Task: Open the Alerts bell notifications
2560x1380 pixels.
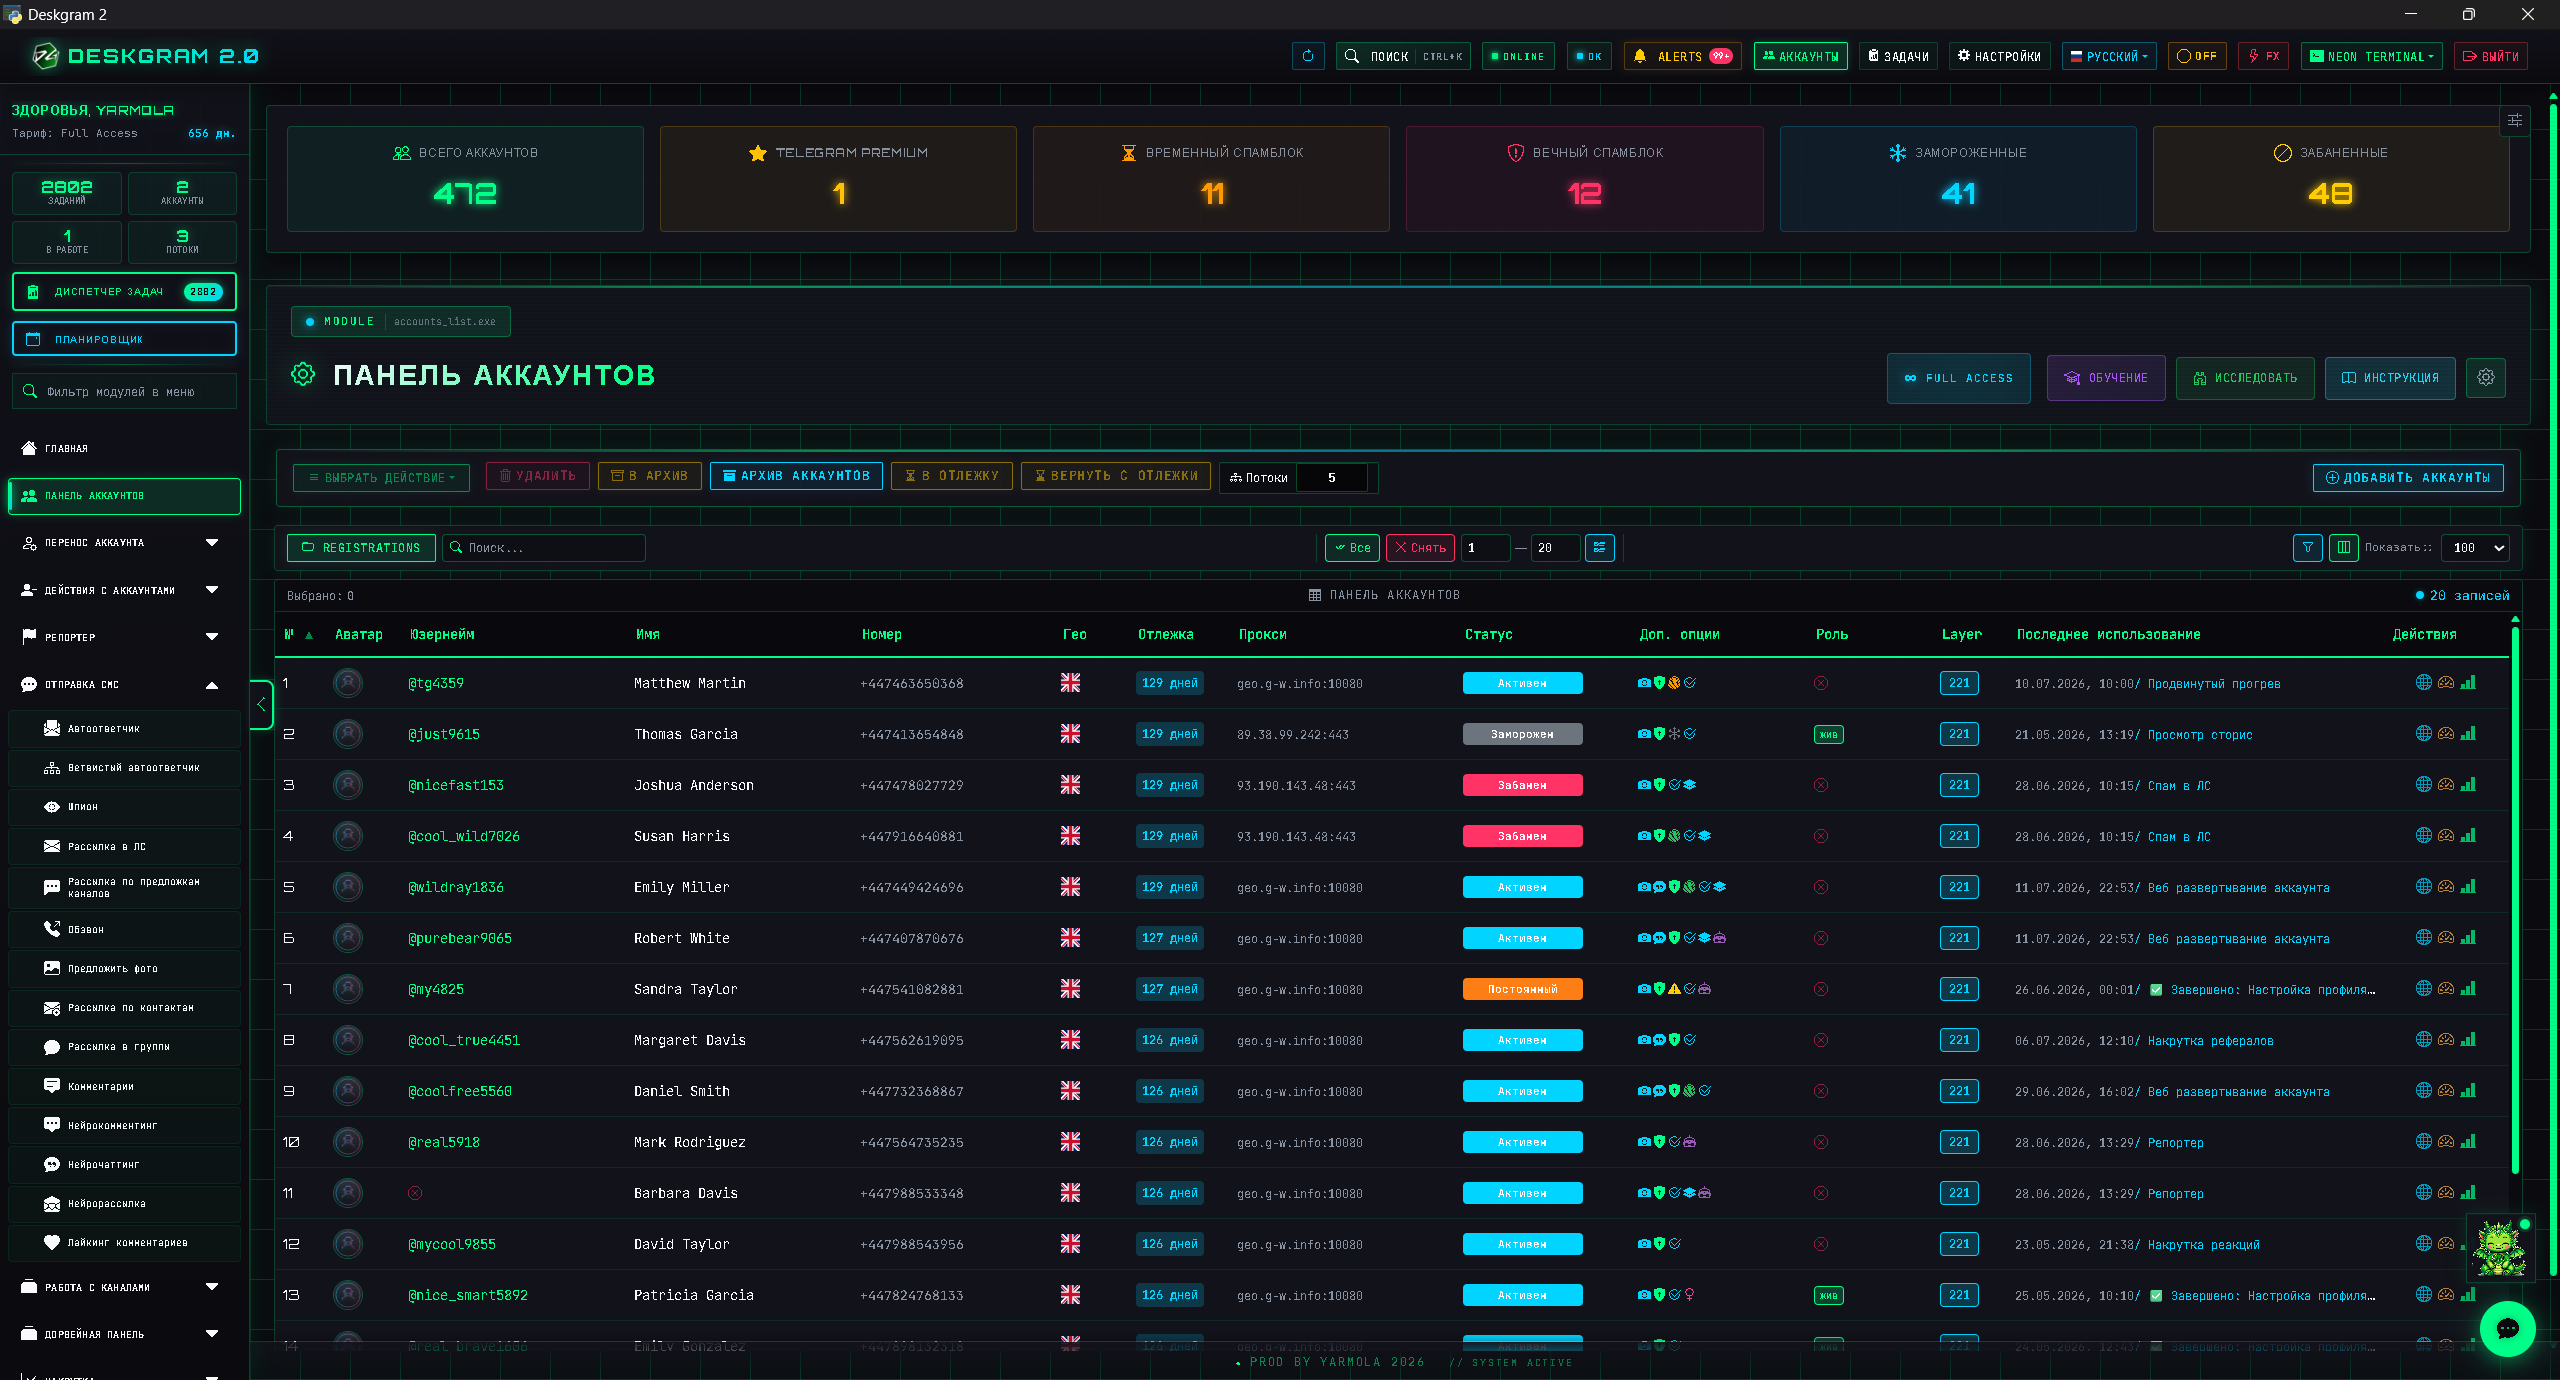Action: click(x=1682, y=56)
